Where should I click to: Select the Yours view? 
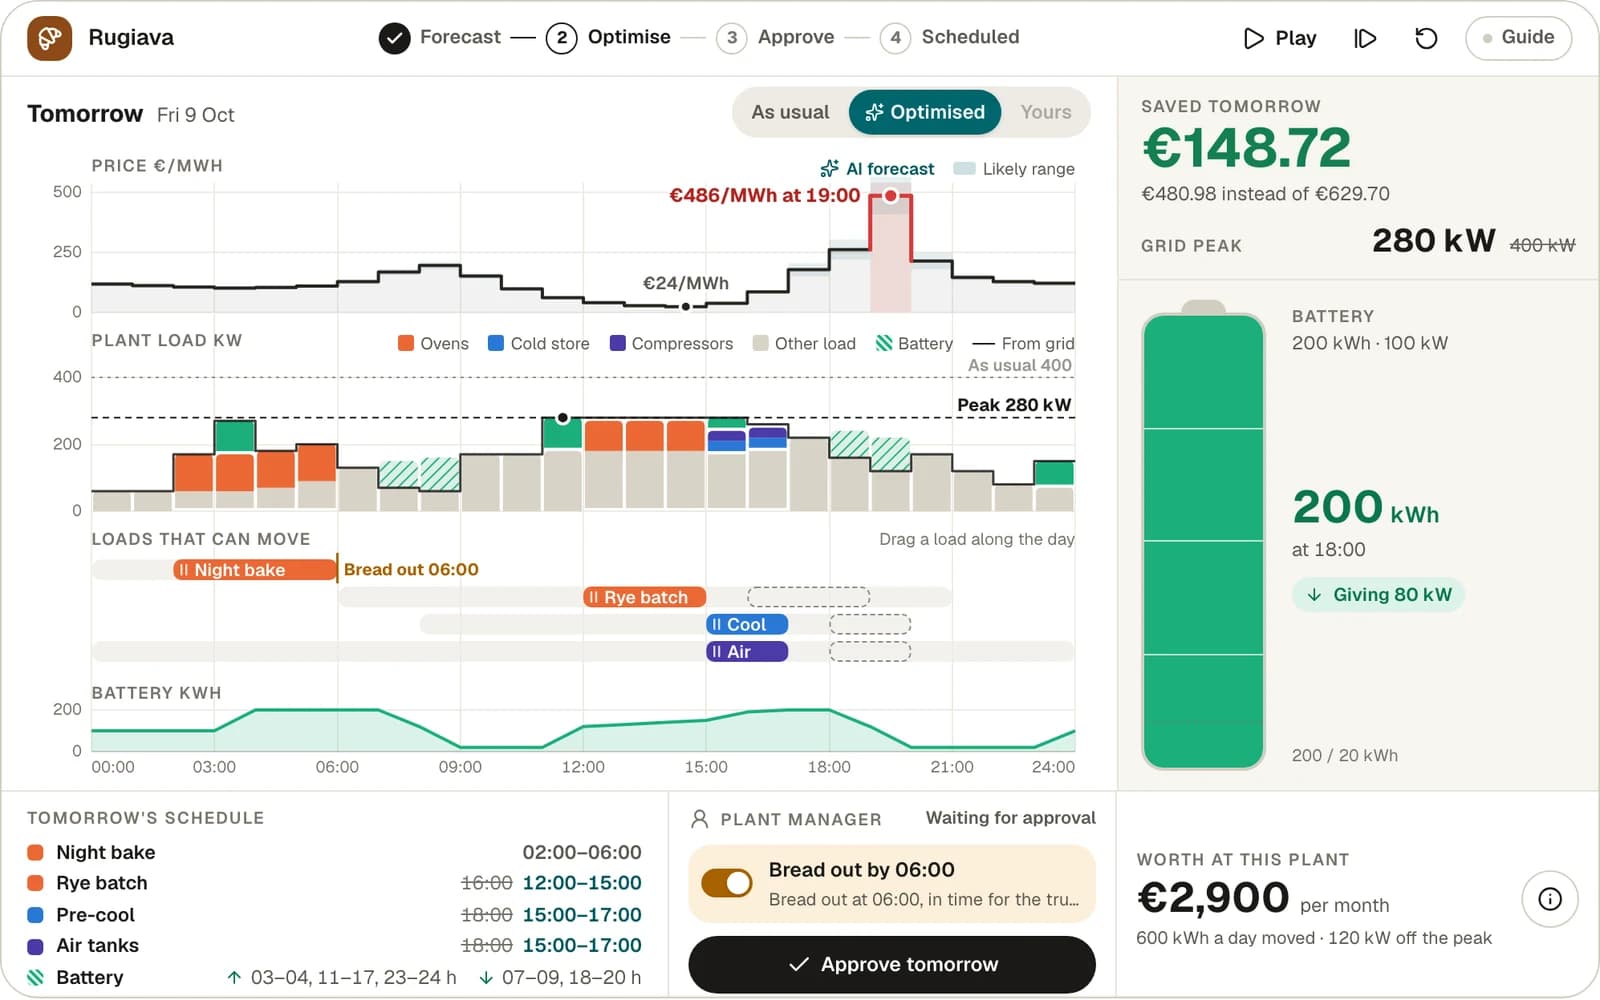(1046, 112)
